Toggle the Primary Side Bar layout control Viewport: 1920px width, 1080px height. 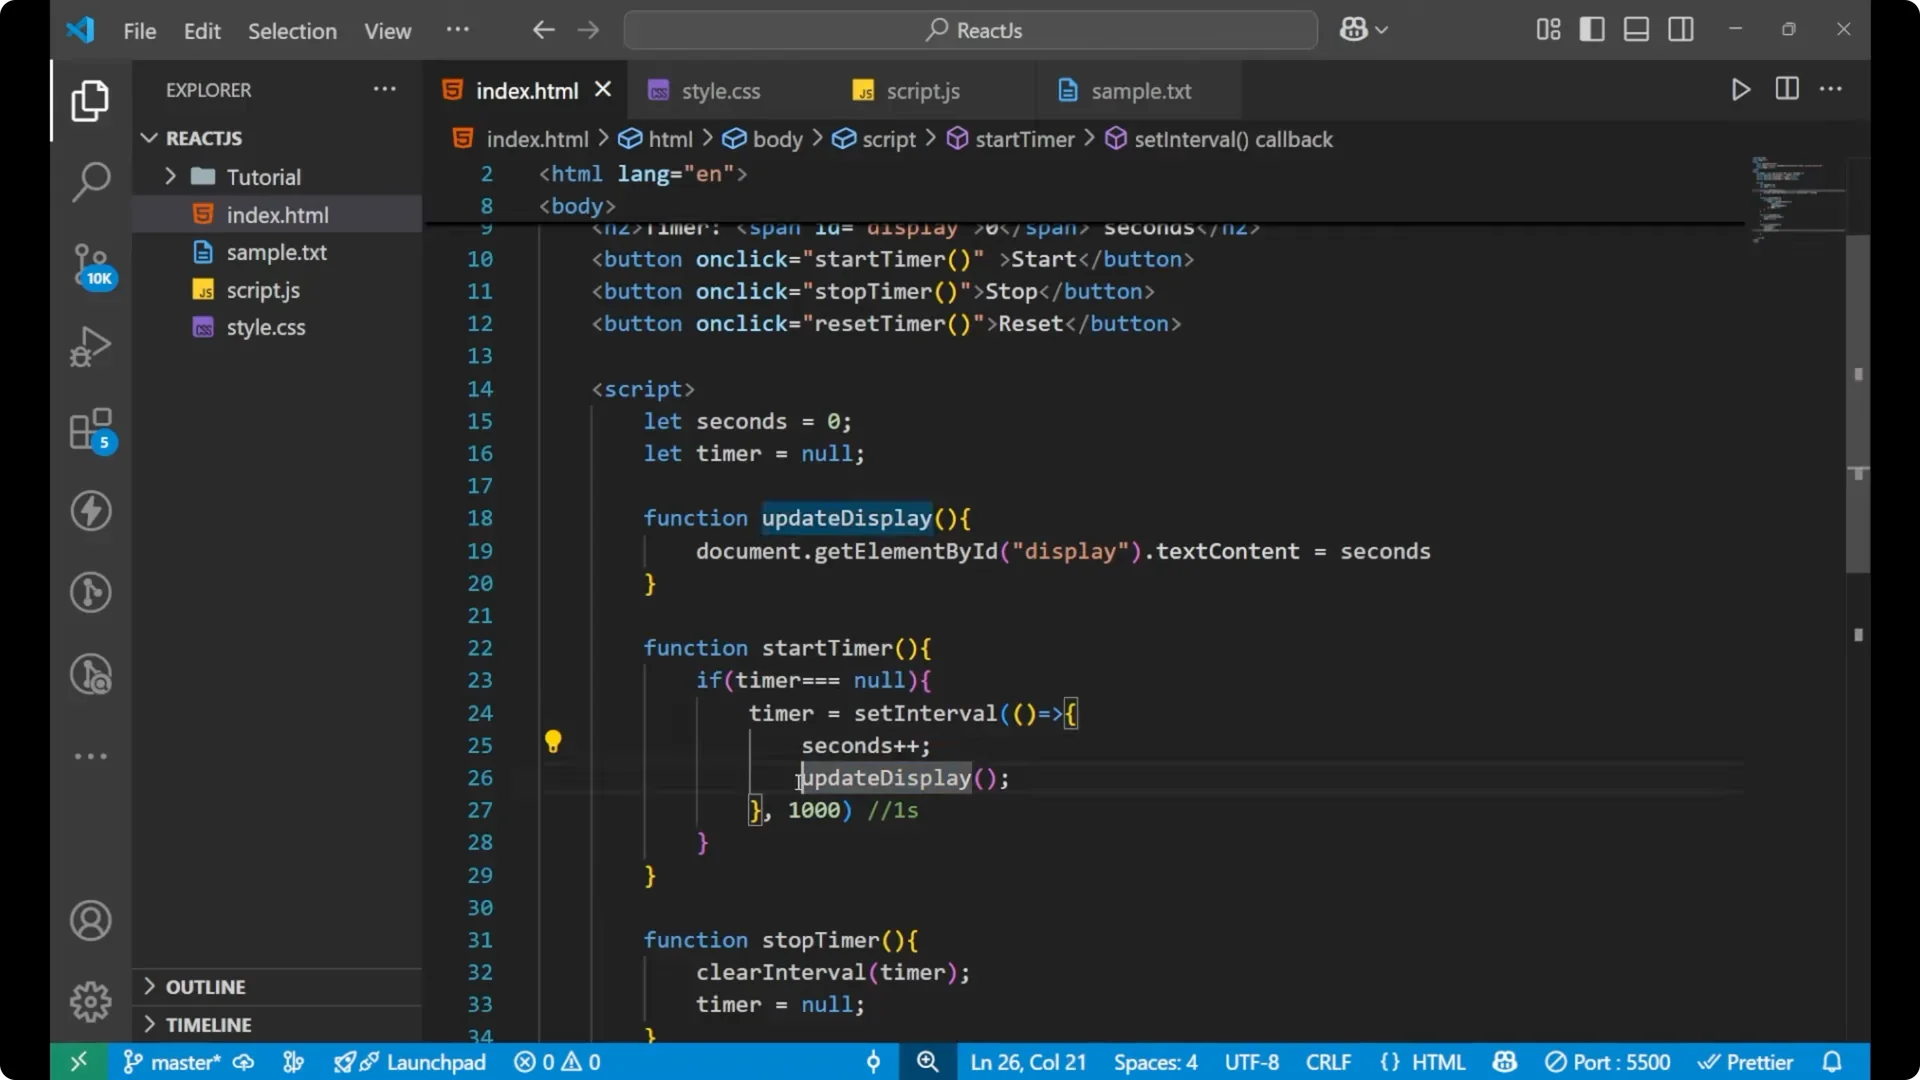click(1591, 29)
